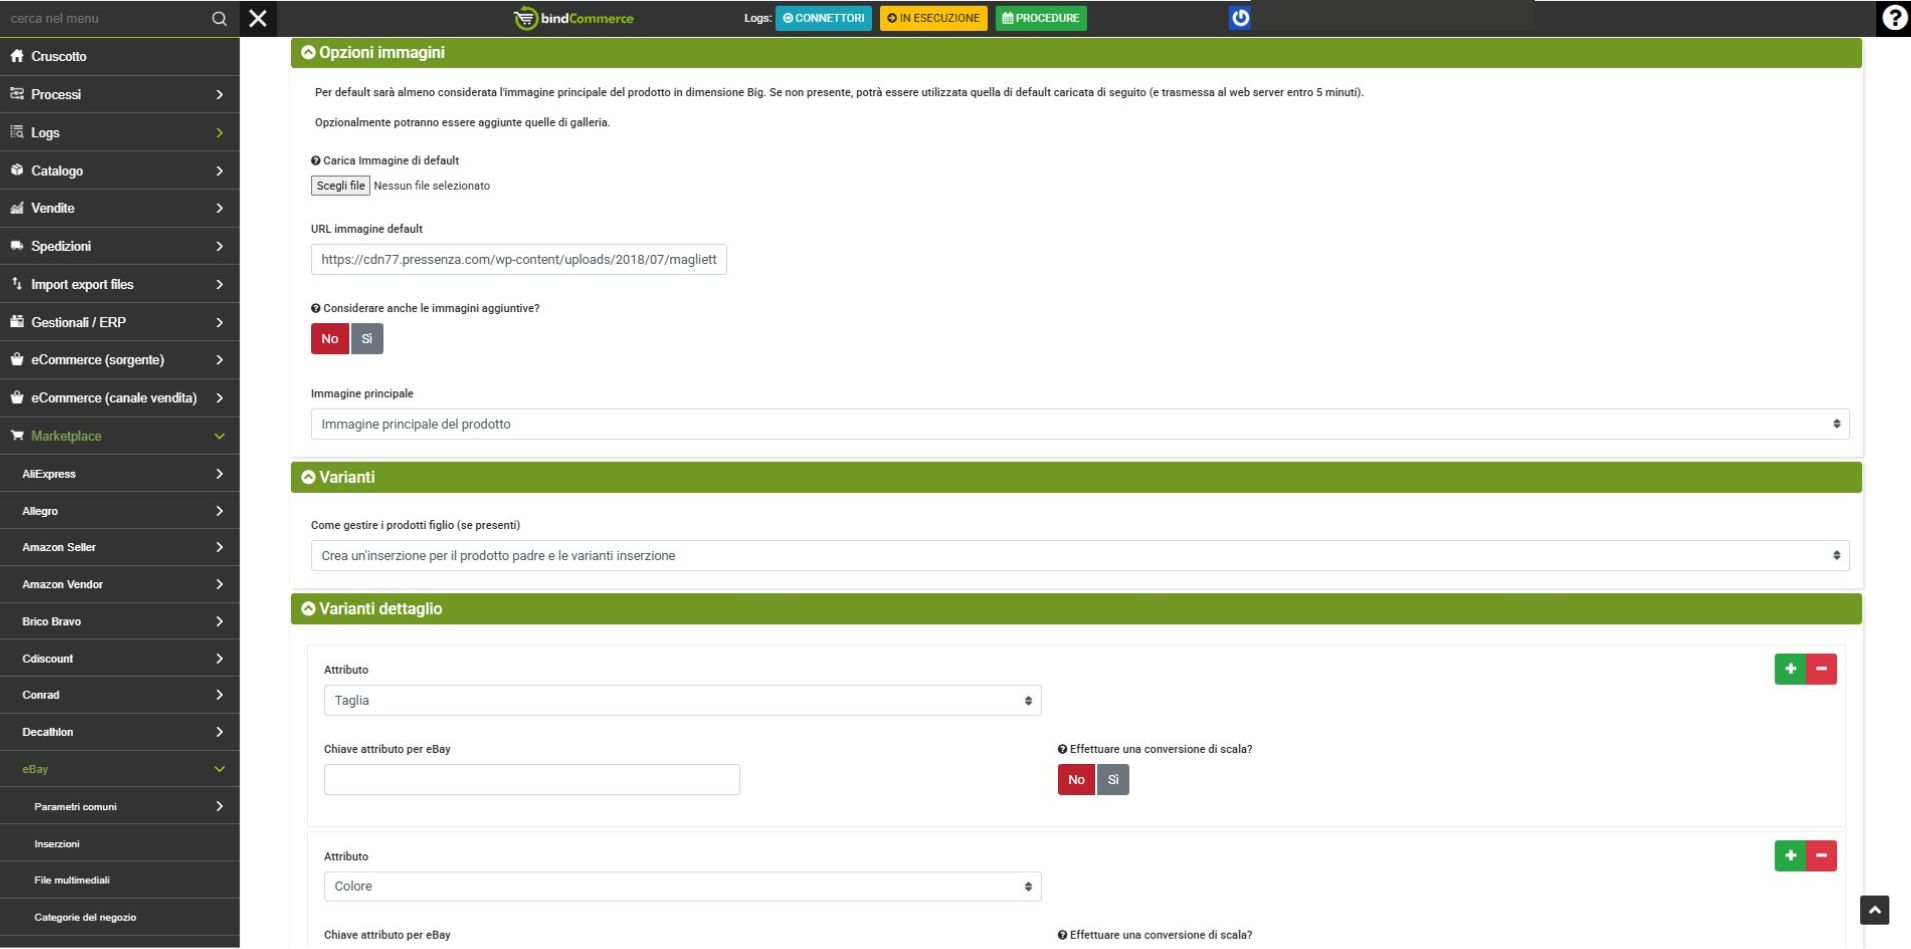Click the Scegli file button
This screenshot has width=1911, height=949.
pos(340,186)
